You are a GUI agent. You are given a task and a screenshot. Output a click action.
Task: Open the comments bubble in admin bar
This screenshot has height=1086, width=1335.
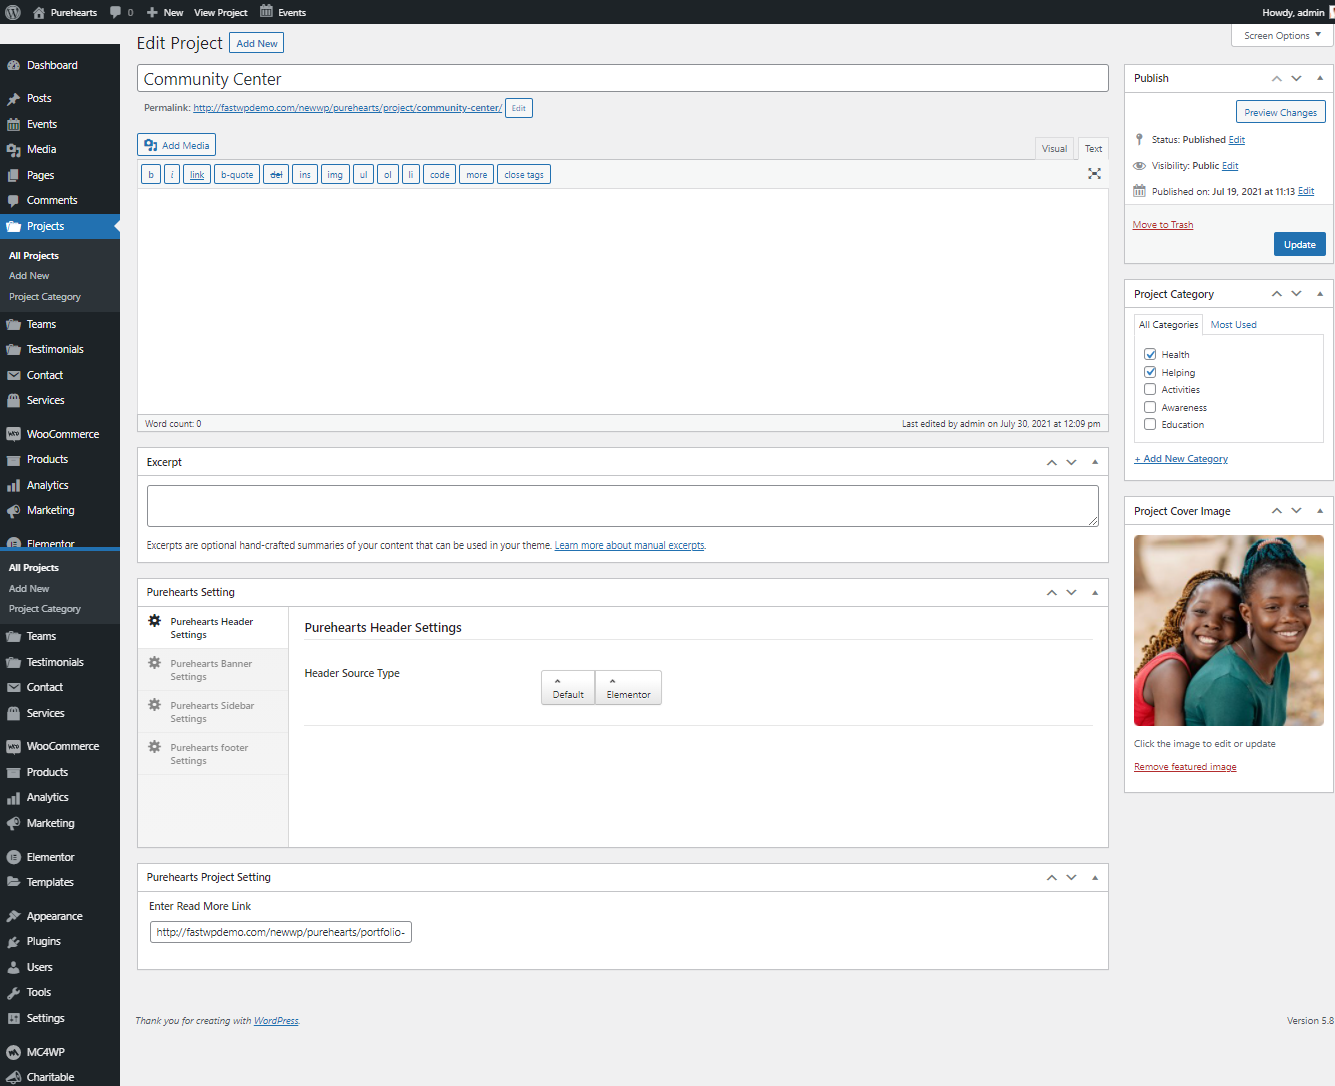coord(121,12)
